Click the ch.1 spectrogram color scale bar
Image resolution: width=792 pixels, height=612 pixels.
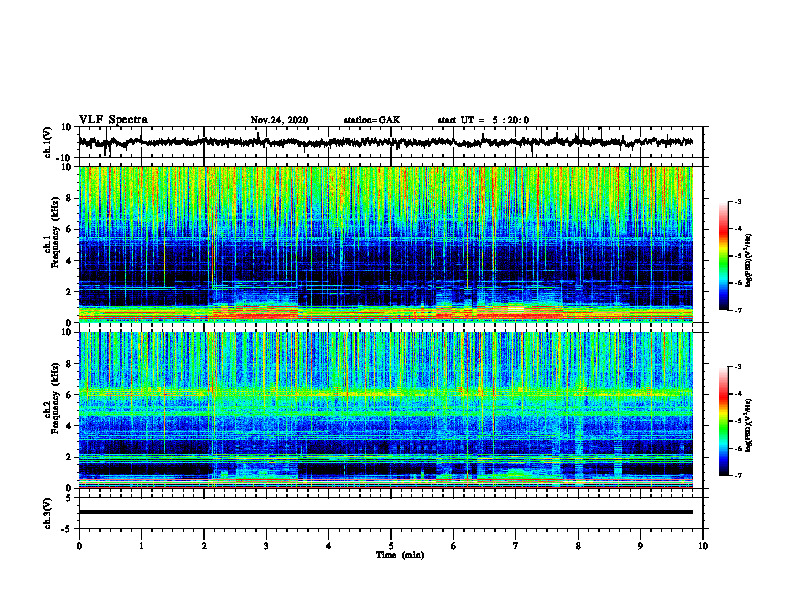tap(723, 256)
